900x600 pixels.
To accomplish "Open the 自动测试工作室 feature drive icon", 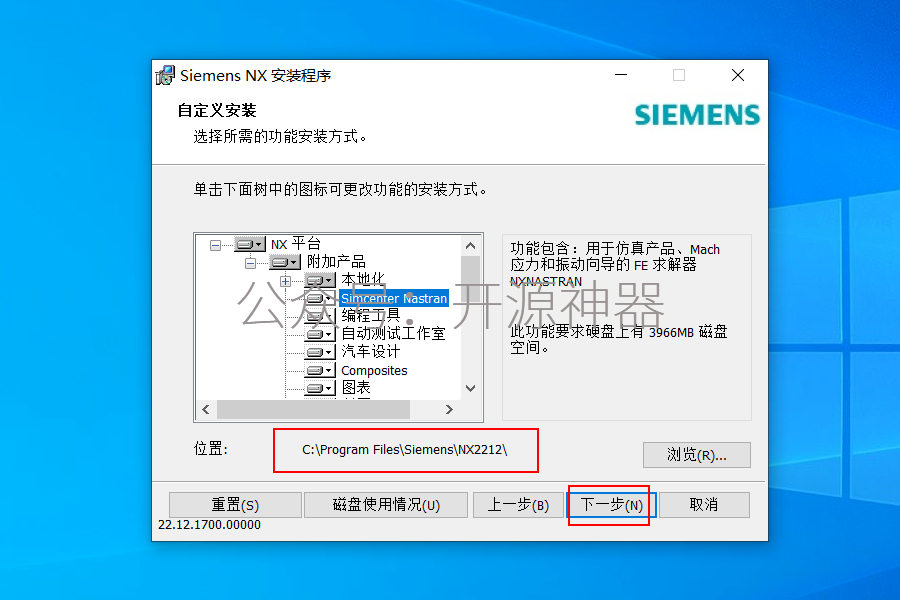I will pos(320,334).
